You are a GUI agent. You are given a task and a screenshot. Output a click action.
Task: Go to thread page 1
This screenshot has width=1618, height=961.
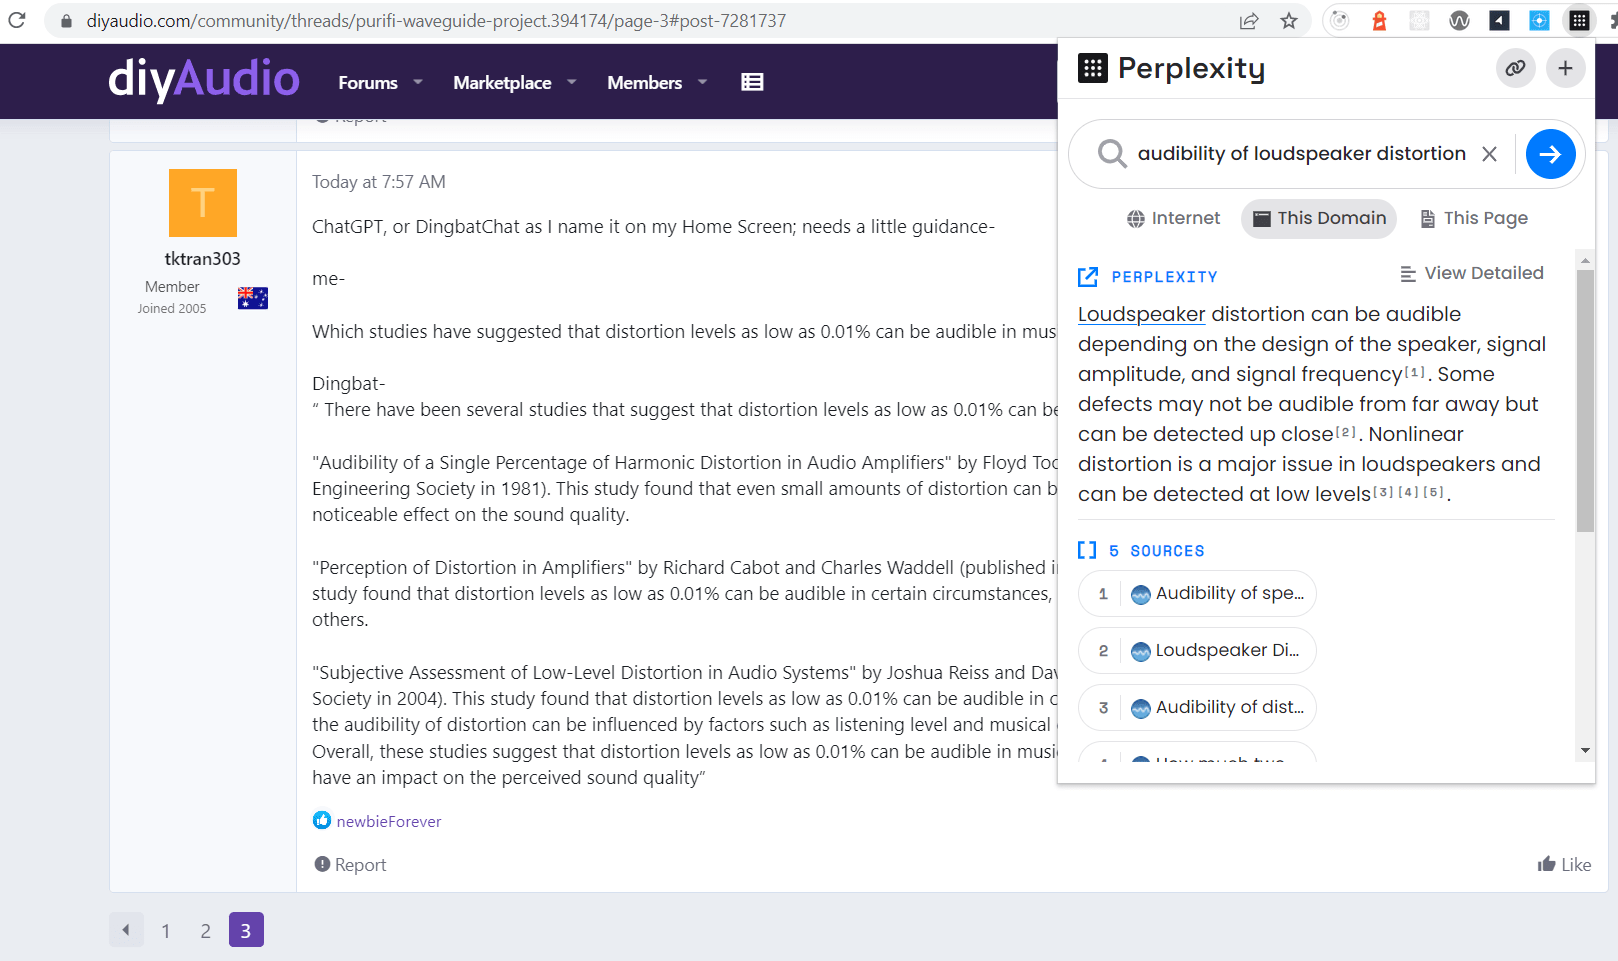(x=166, y=930)
